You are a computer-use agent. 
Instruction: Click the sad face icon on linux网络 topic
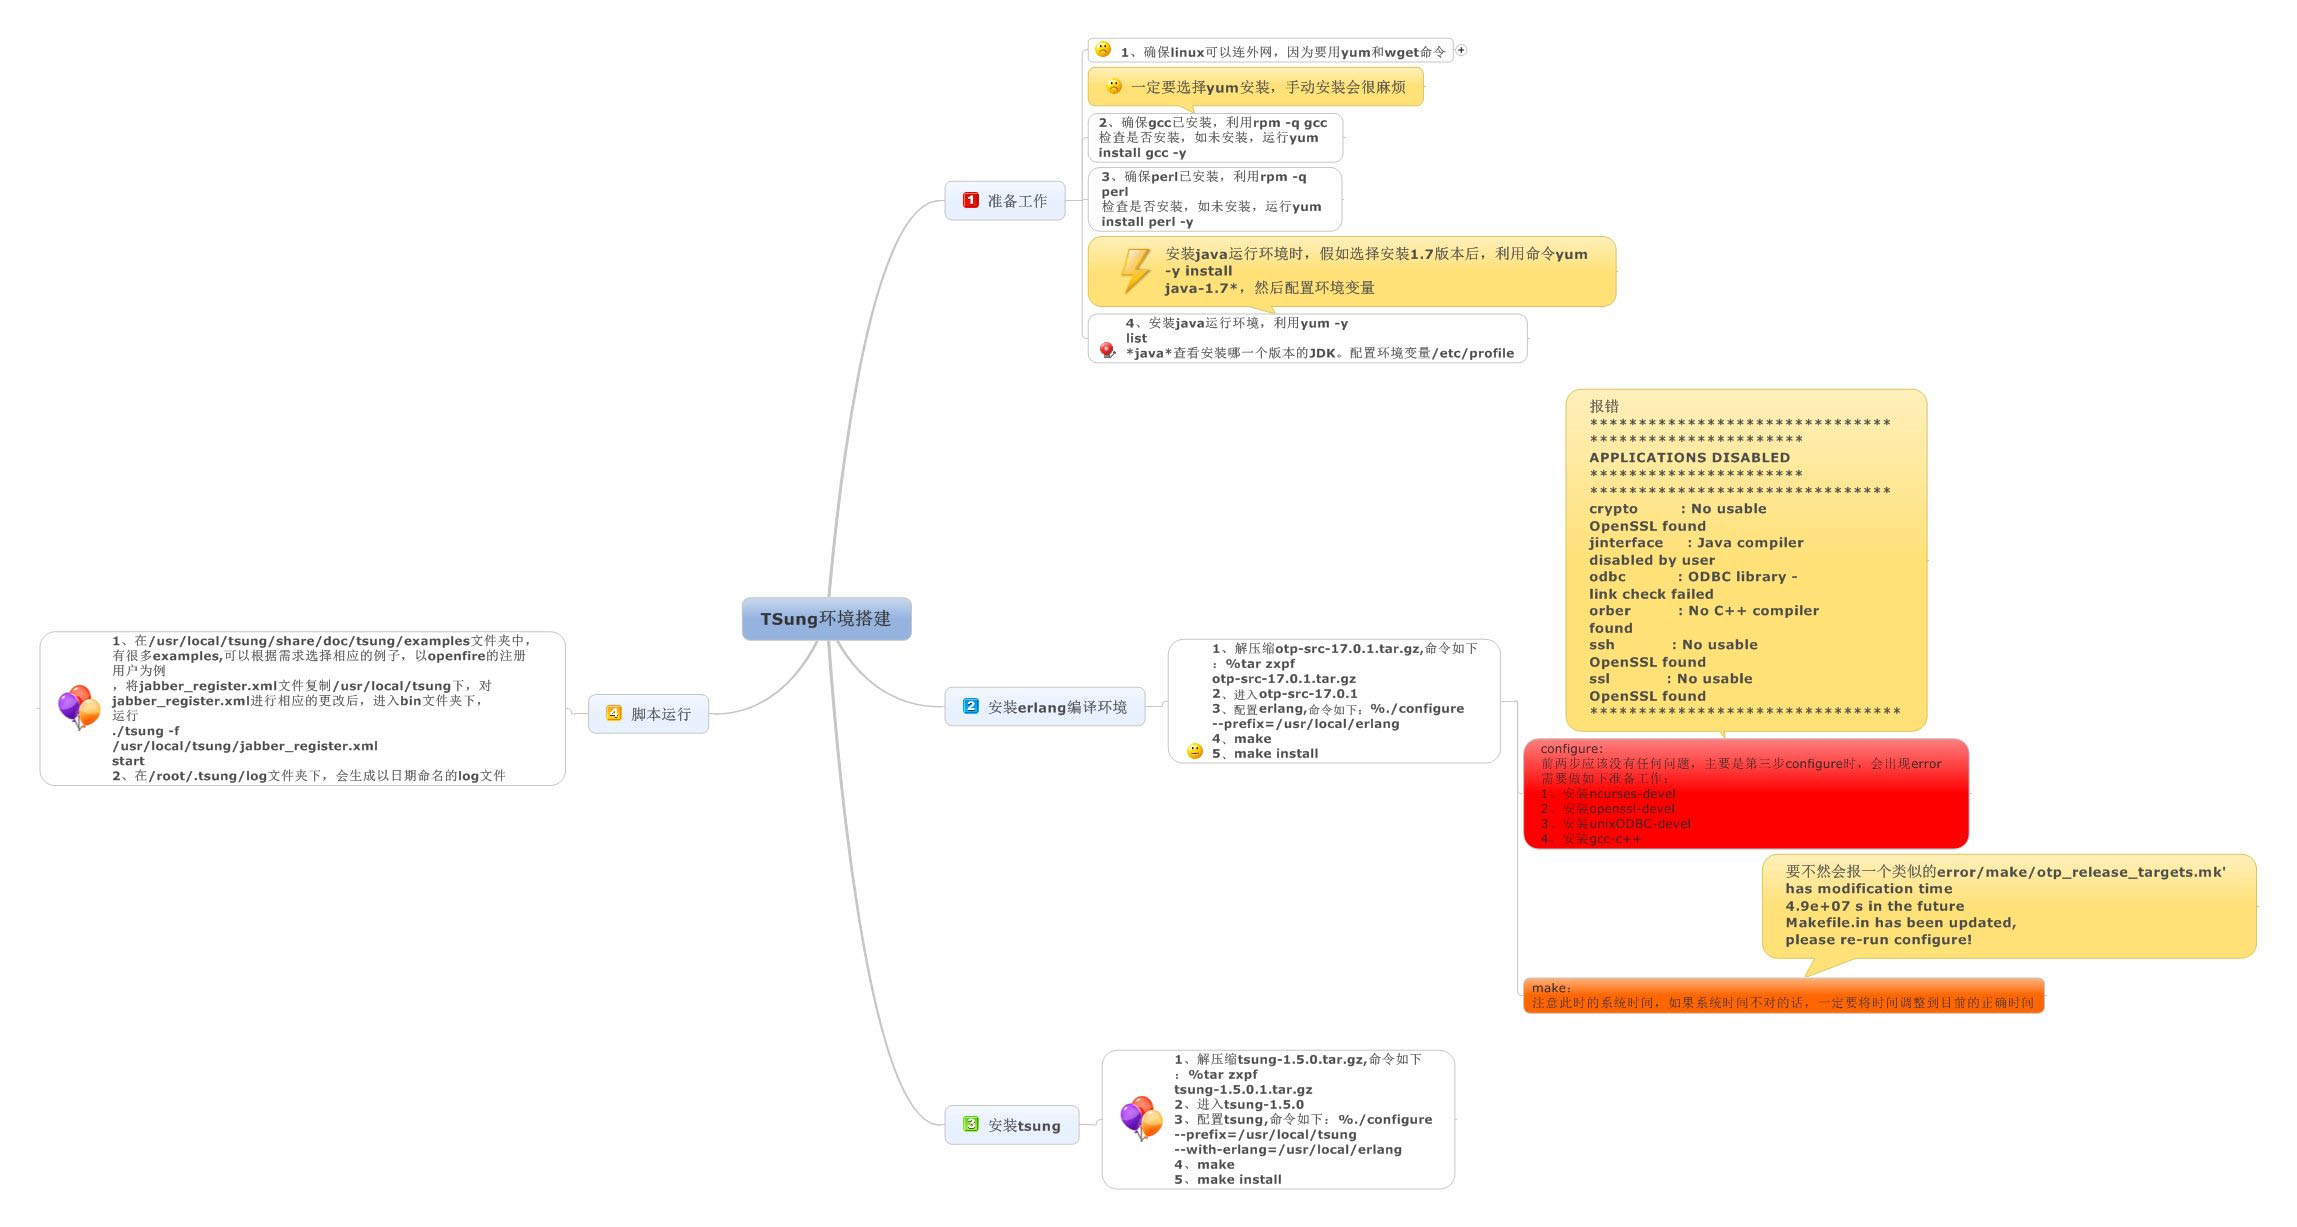coord(1102,49)
